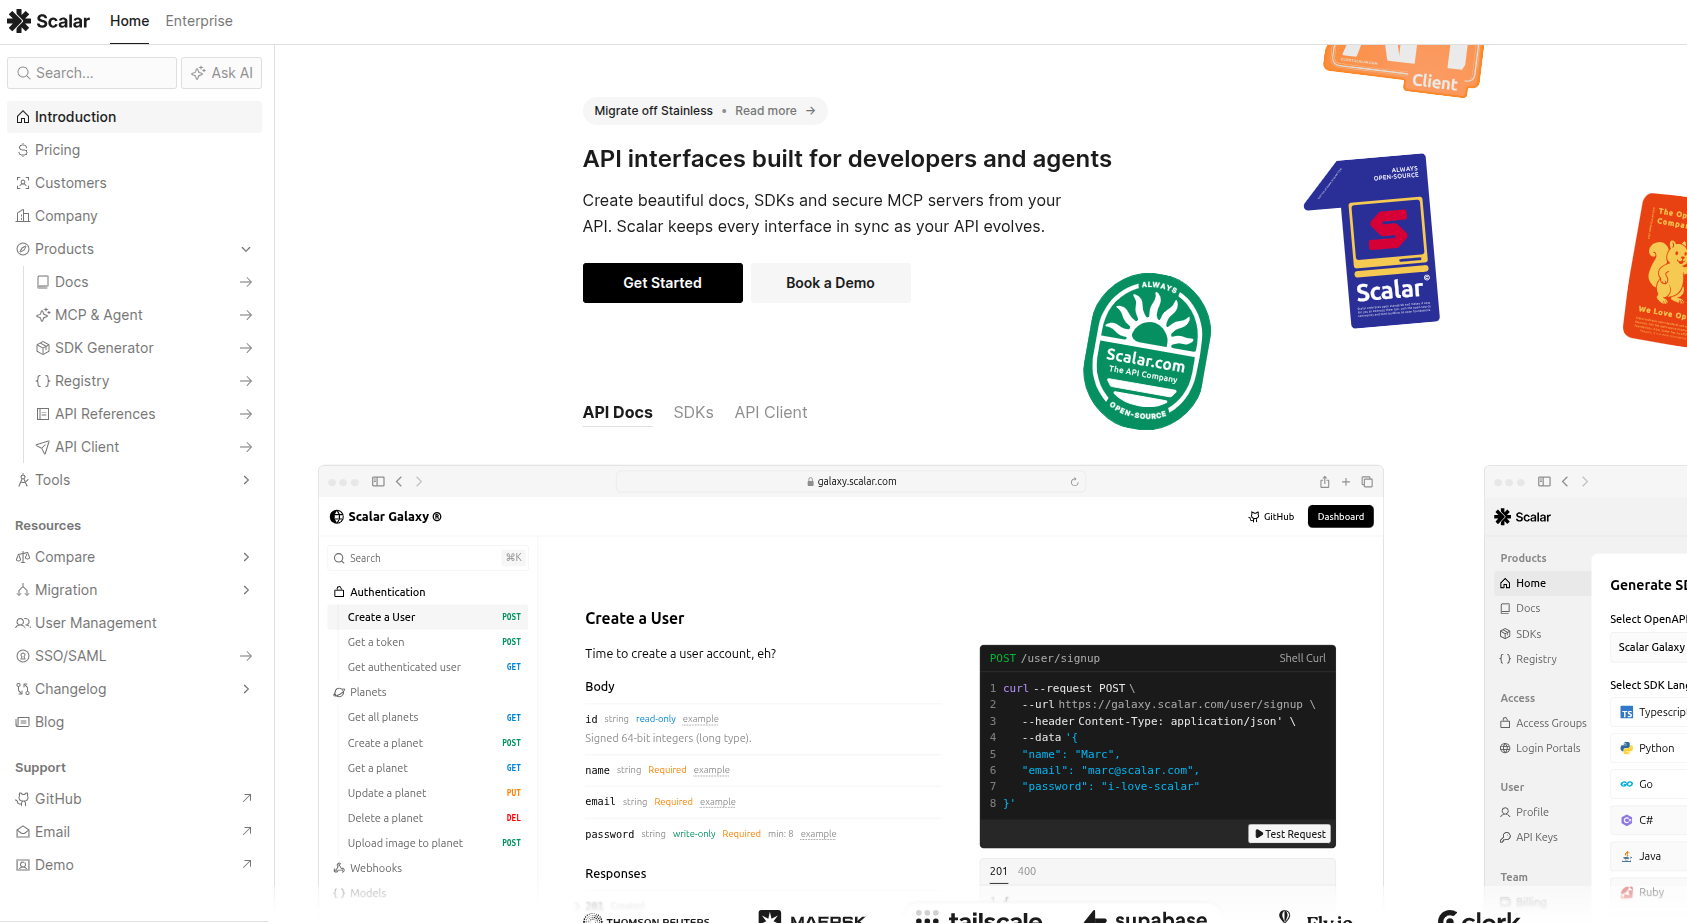Click the Customers sidebar icon
The width and height of the screenshot is (1687, 923).
[23, 183]
